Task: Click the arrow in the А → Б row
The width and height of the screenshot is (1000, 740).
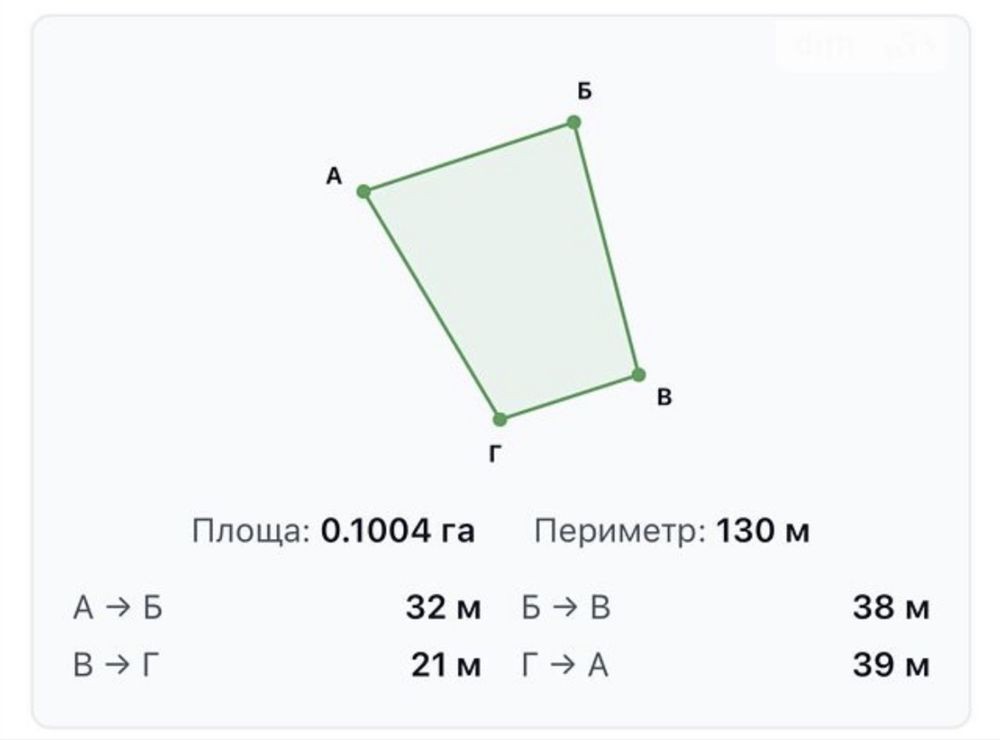Action: (x=117, y=607)
